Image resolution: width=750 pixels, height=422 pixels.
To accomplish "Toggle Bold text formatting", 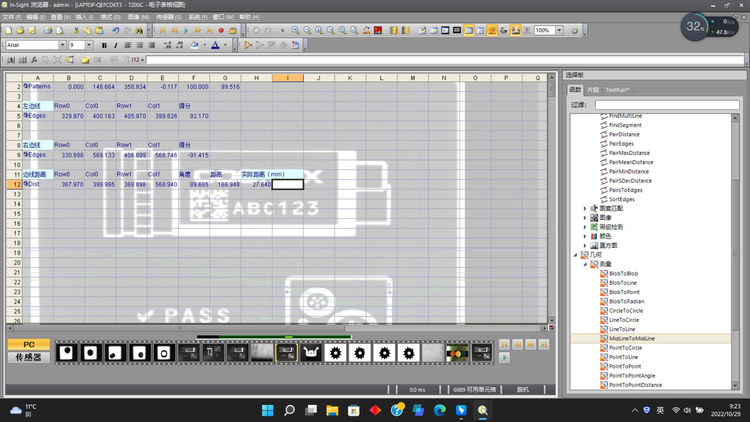I will pos(104,45).
